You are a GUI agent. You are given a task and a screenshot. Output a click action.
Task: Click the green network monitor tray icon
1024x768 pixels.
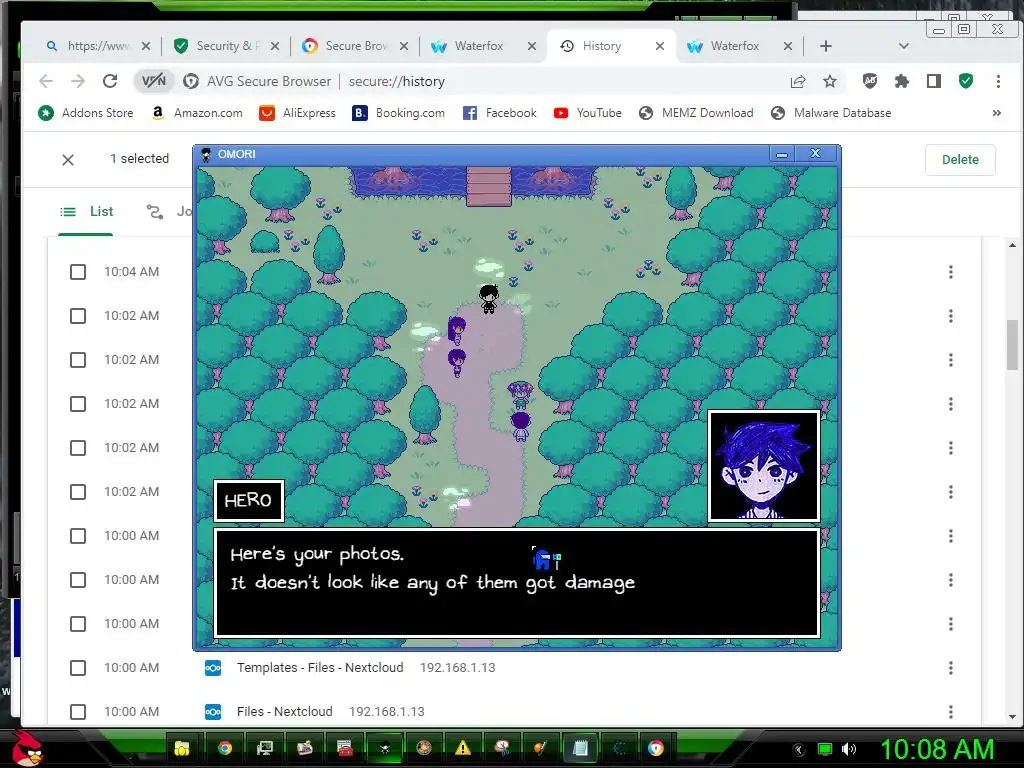(x=825, y=749)
